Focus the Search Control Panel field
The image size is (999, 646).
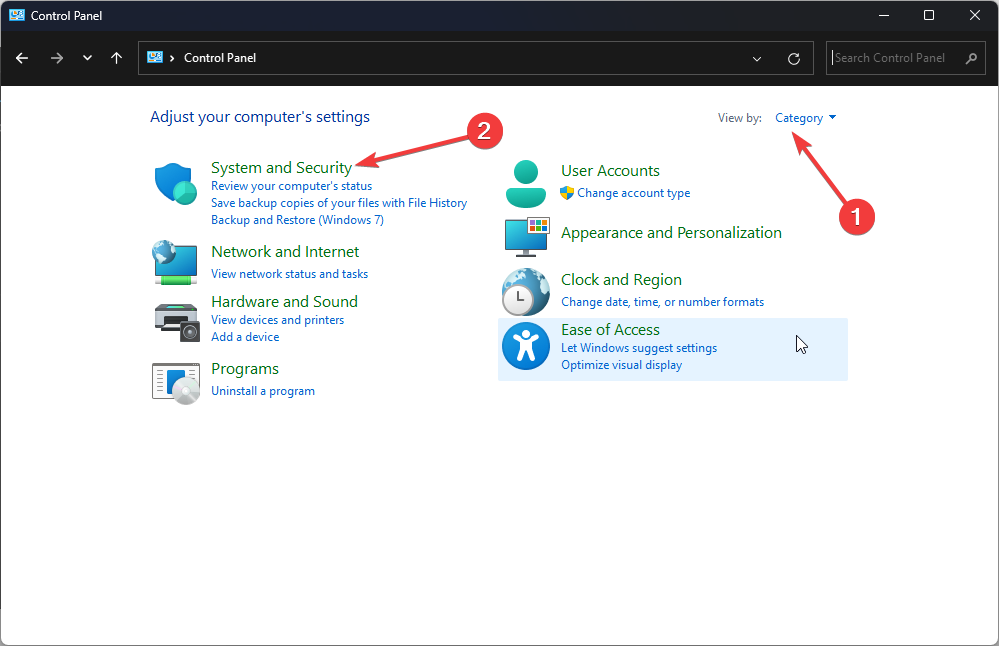897,58
